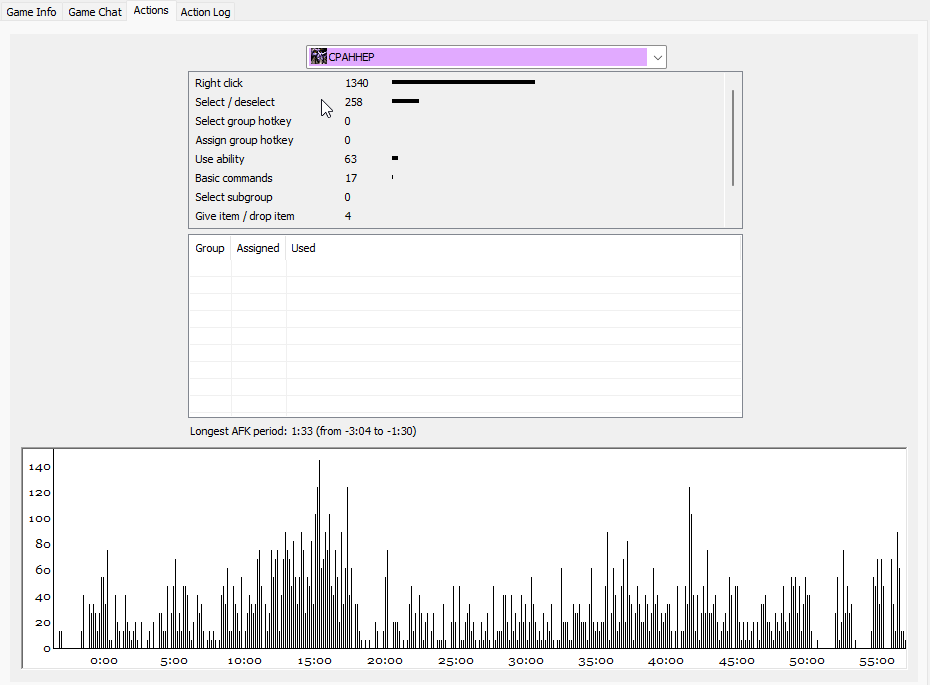Click the 0:00 time label on chart
The height and width of the screenshot is (685, 930).
click(104, 661)
